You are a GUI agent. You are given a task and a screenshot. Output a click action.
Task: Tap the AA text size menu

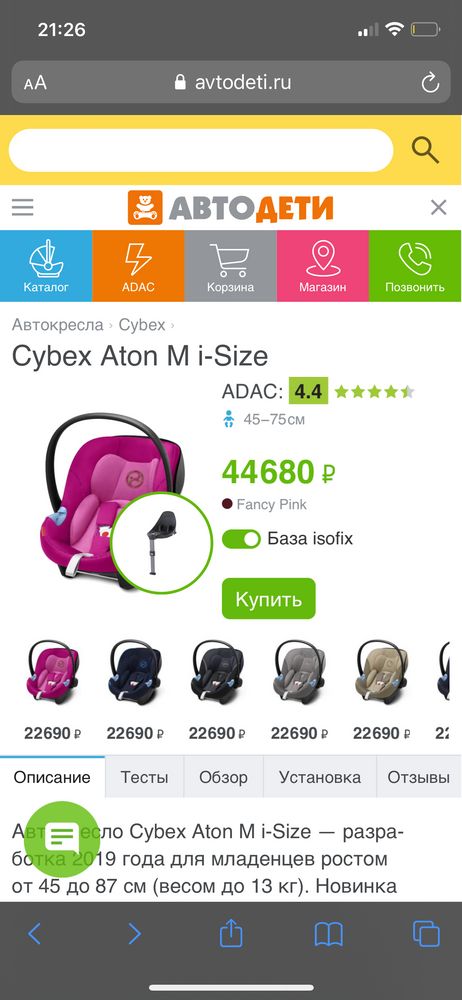(x=35, y=83)
